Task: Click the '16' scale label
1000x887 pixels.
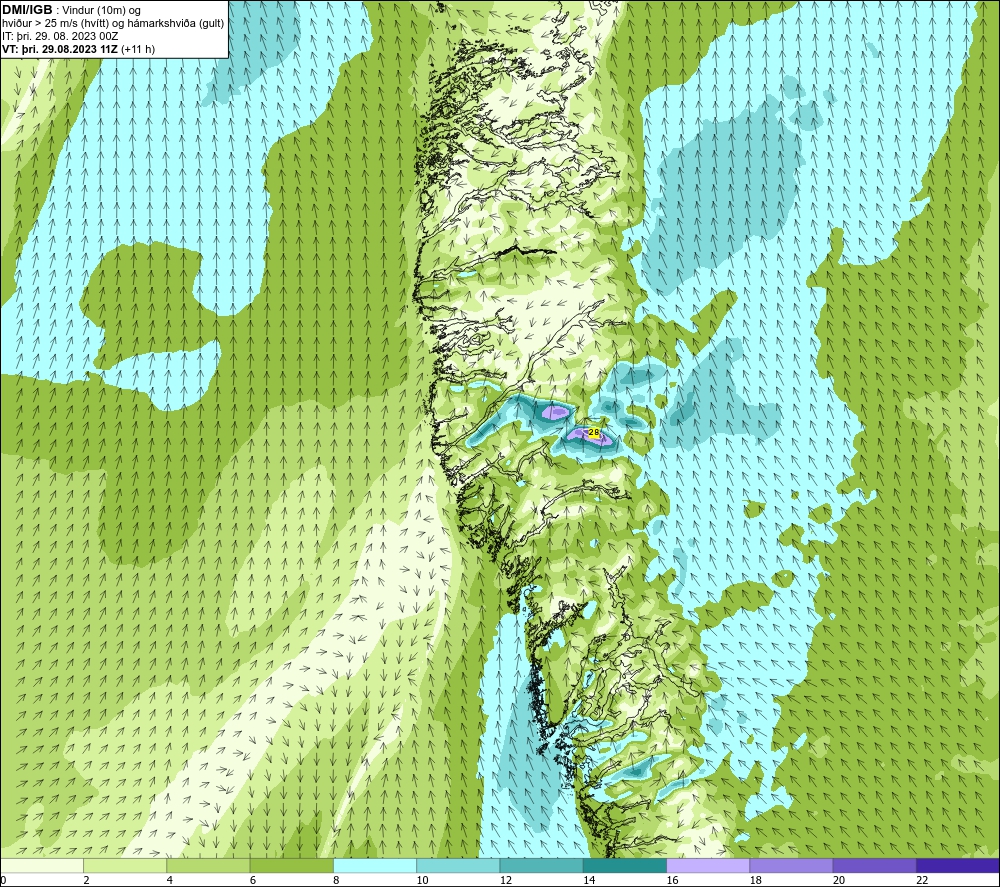Action: pos(673,880)
